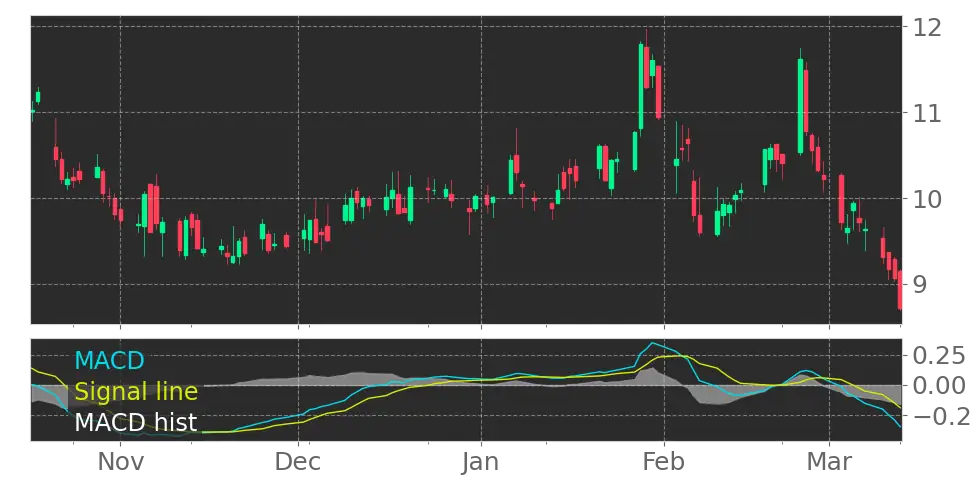
Task: Select the second price label from the top
Action: pos(928,116)
